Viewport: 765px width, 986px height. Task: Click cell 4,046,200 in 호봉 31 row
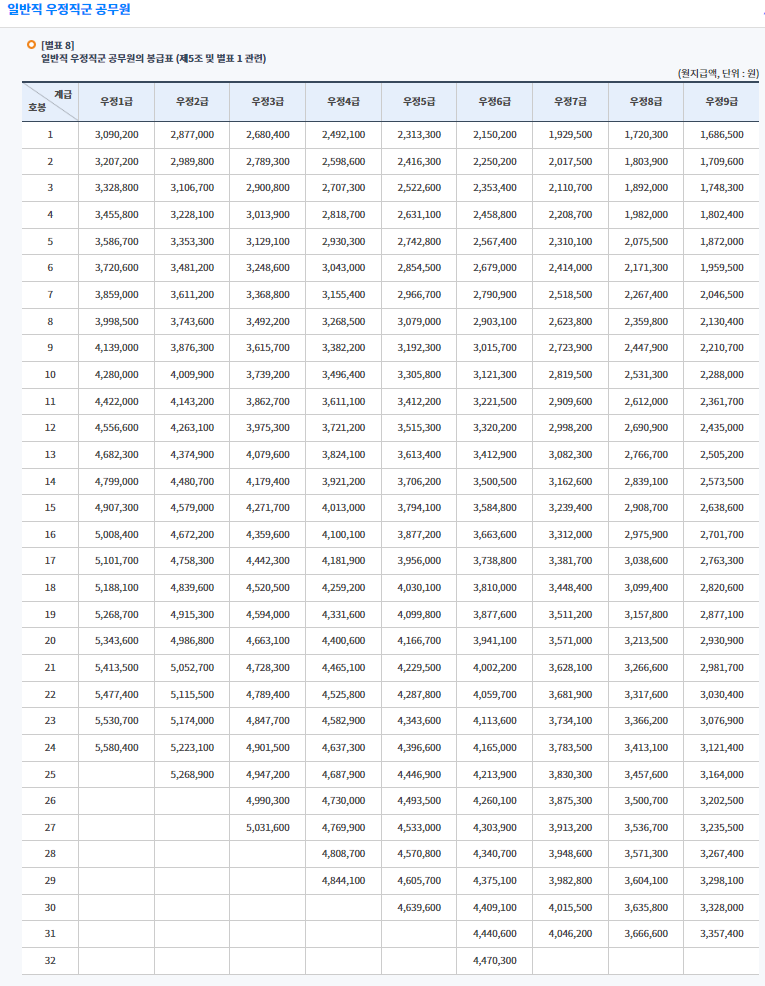570,933
